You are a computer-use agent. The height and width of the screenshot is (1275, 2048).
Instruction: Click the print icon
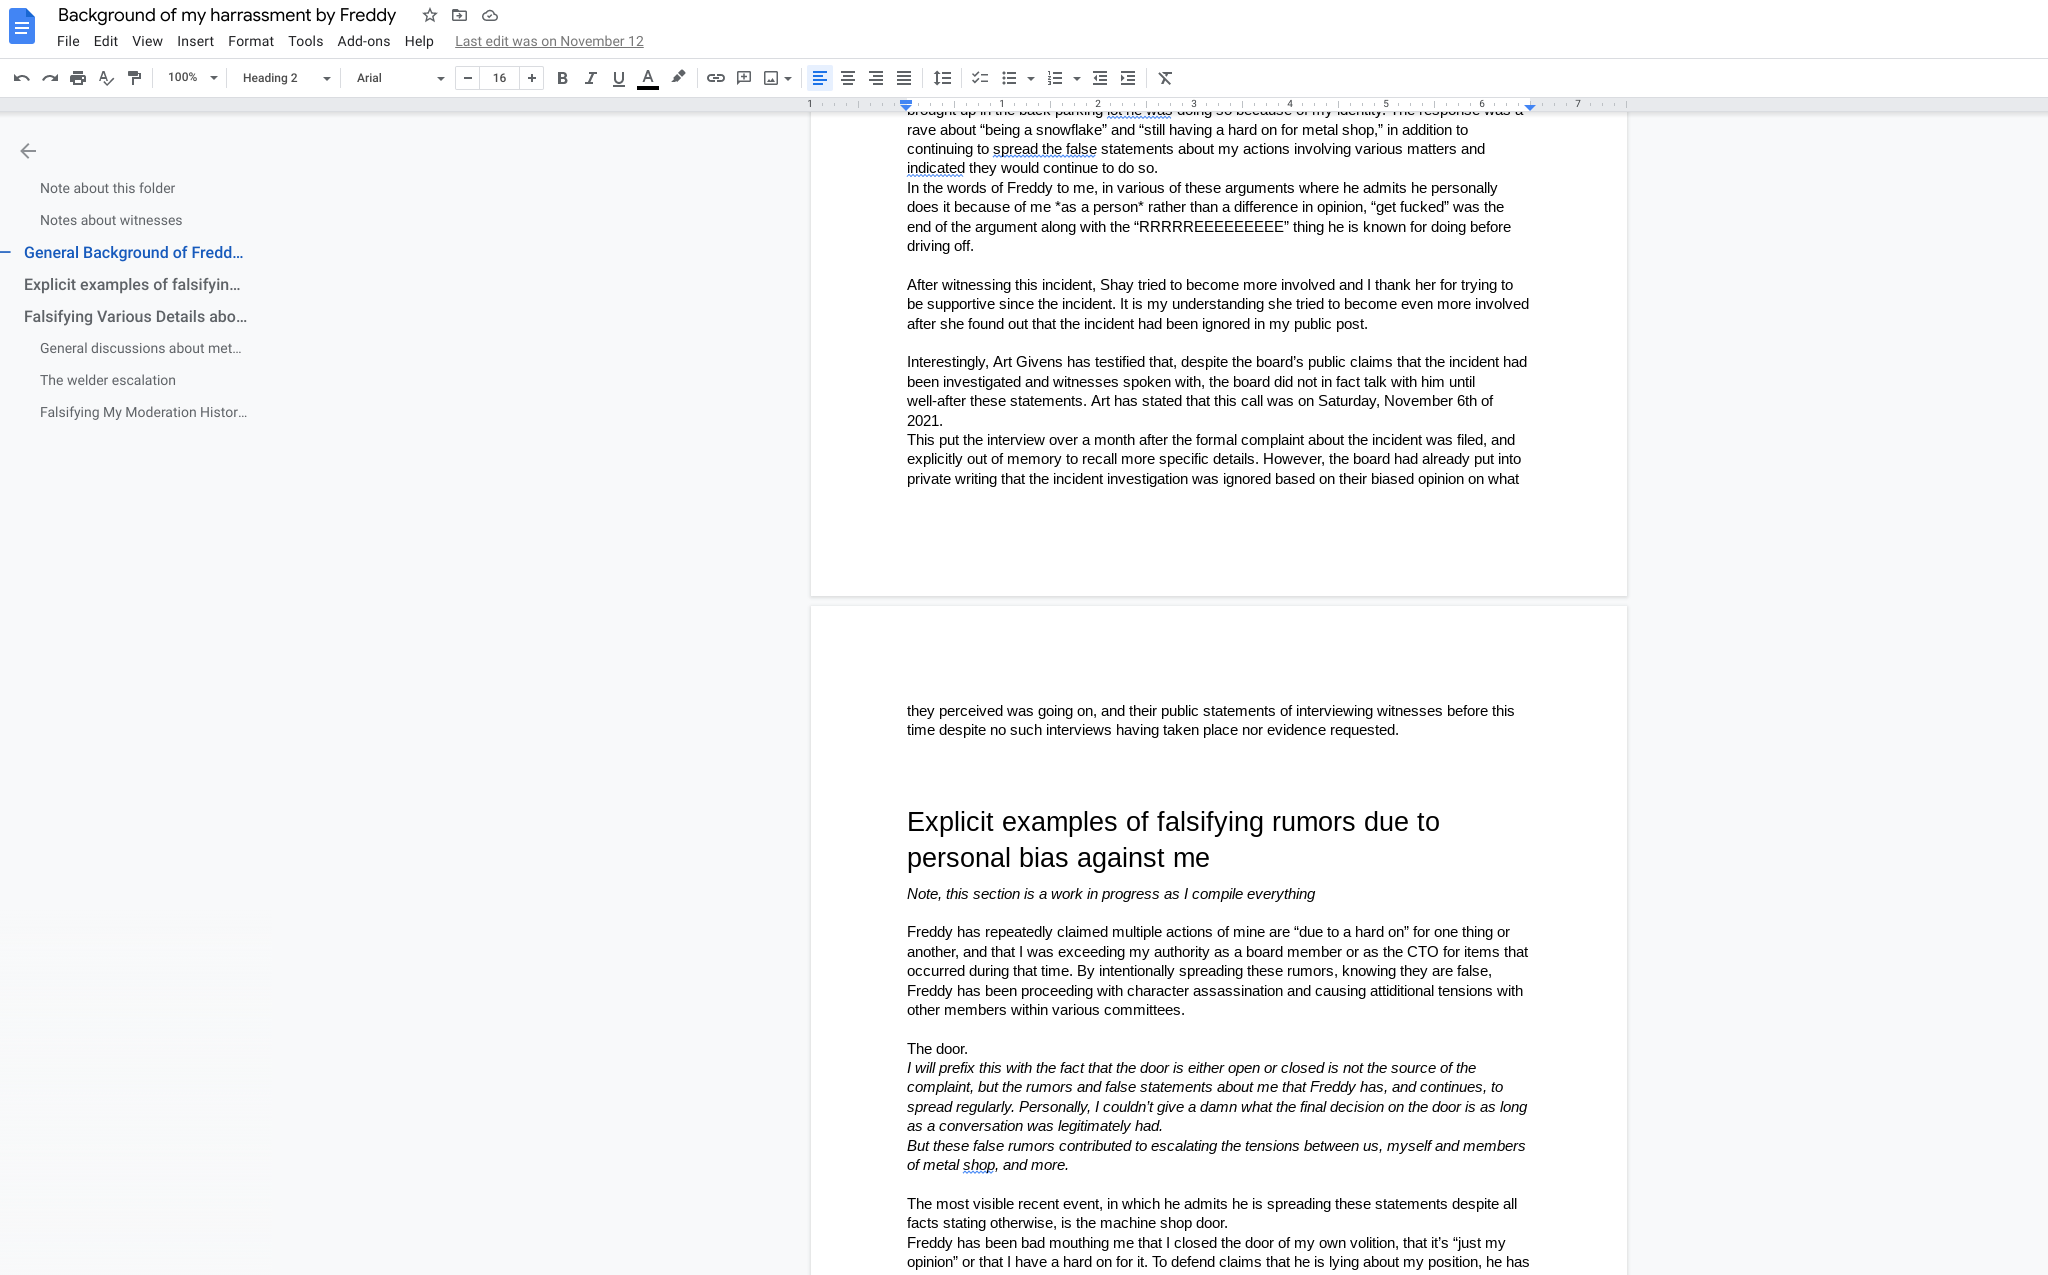click(x=78, y=78)
